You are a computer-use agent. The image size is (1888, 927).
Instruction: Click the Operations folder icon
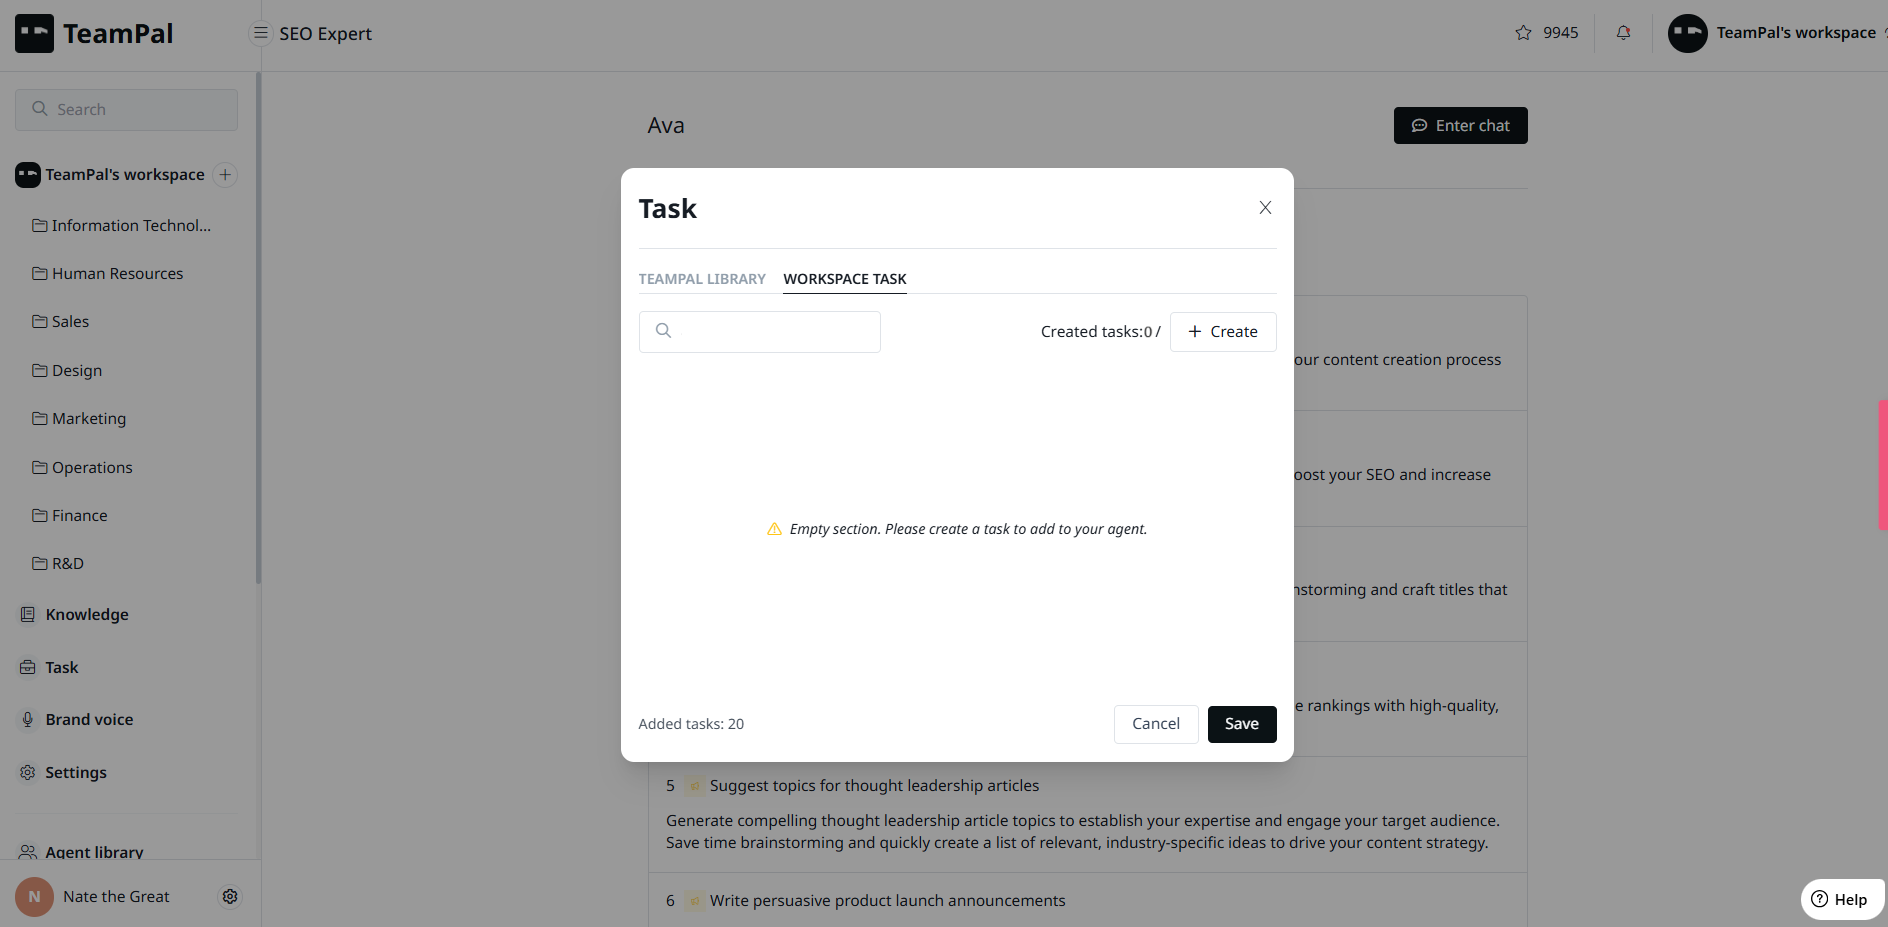coord(40,468)
